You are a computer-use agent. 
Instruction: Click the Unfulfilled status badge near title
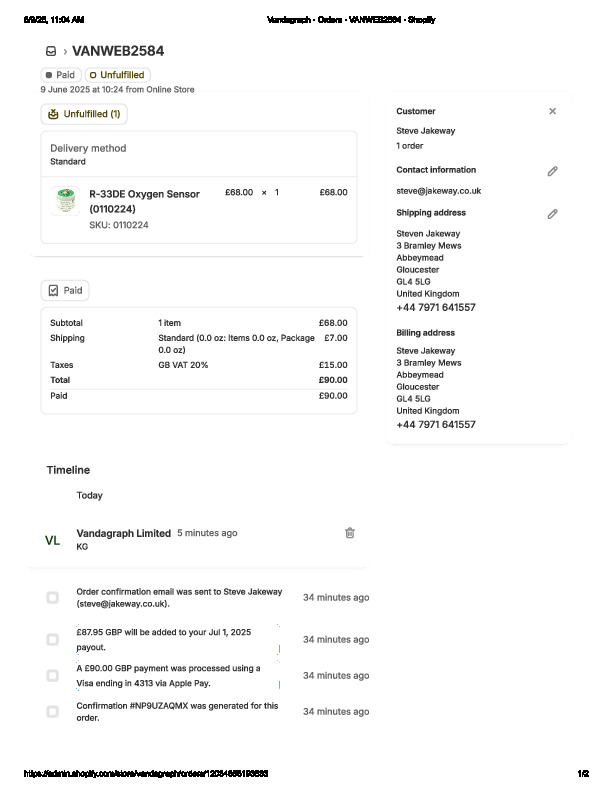pyautogui.click(x=117, y=75)
